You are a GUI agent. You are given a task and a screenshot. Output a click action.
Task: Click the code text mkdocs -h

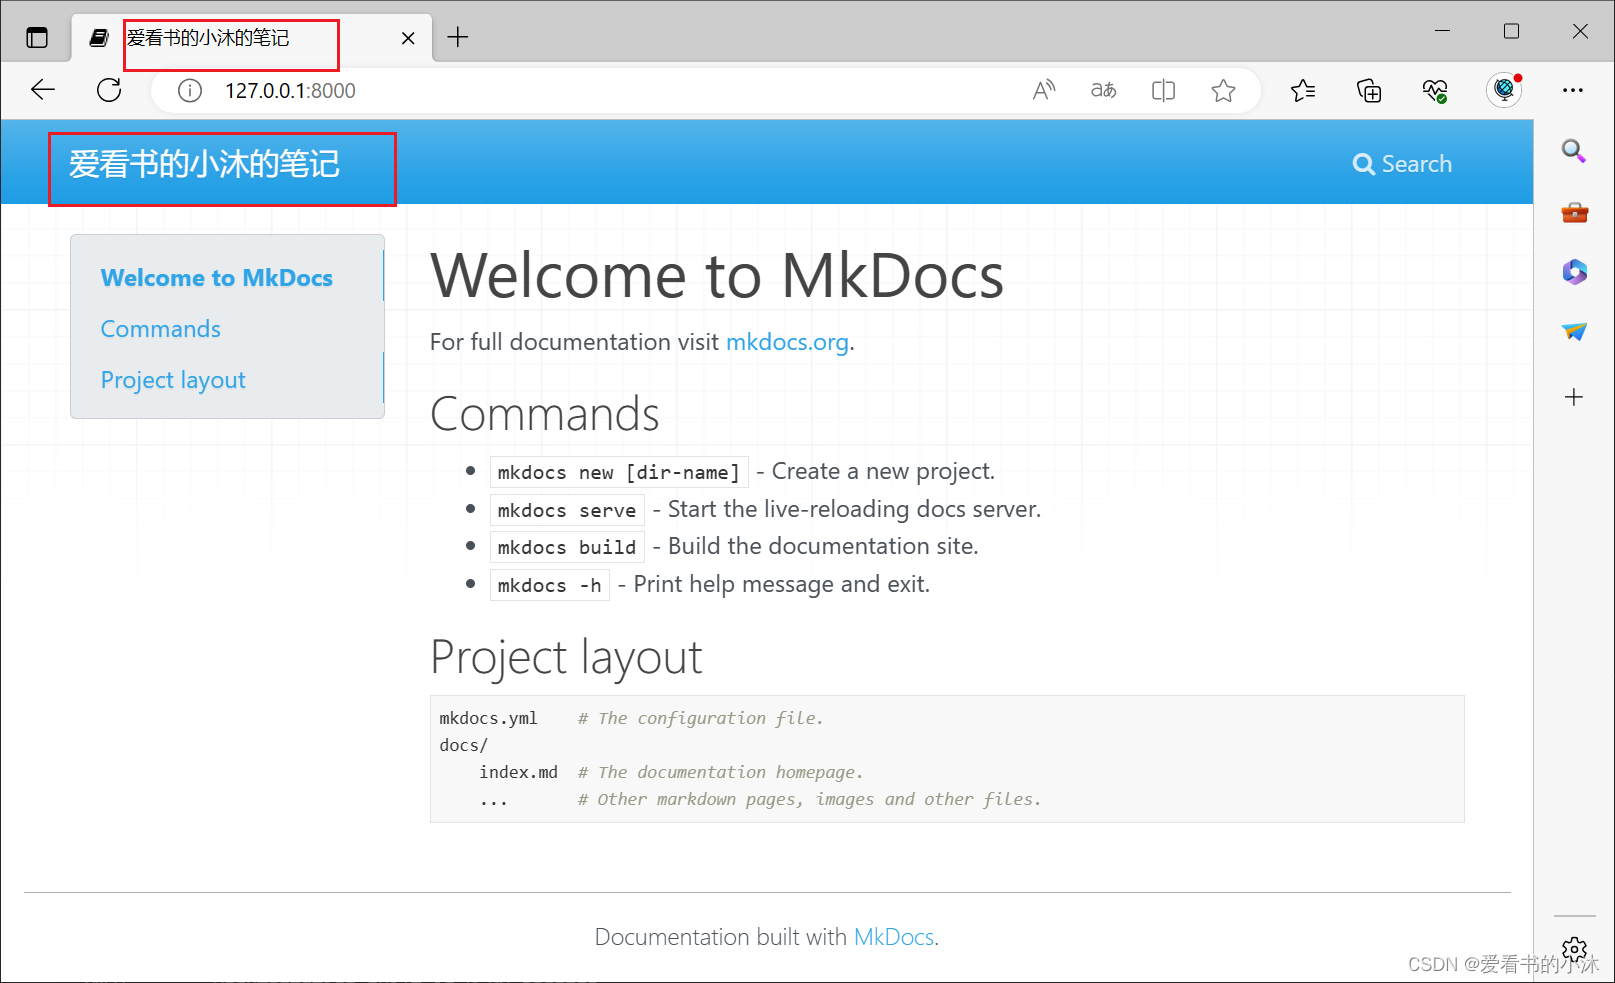(x=550, y=585)
